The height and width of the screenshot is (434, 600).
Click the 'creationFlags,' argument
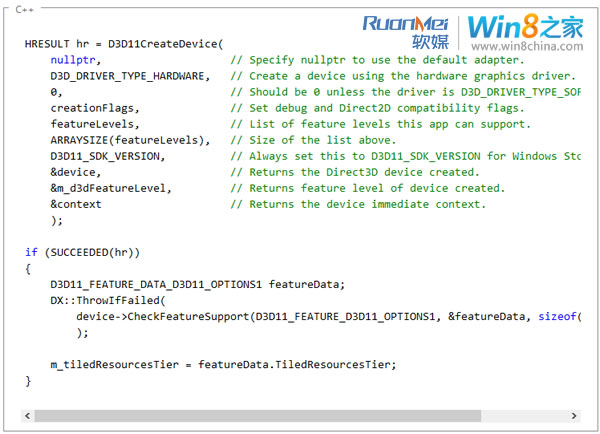tap(95, 108)
